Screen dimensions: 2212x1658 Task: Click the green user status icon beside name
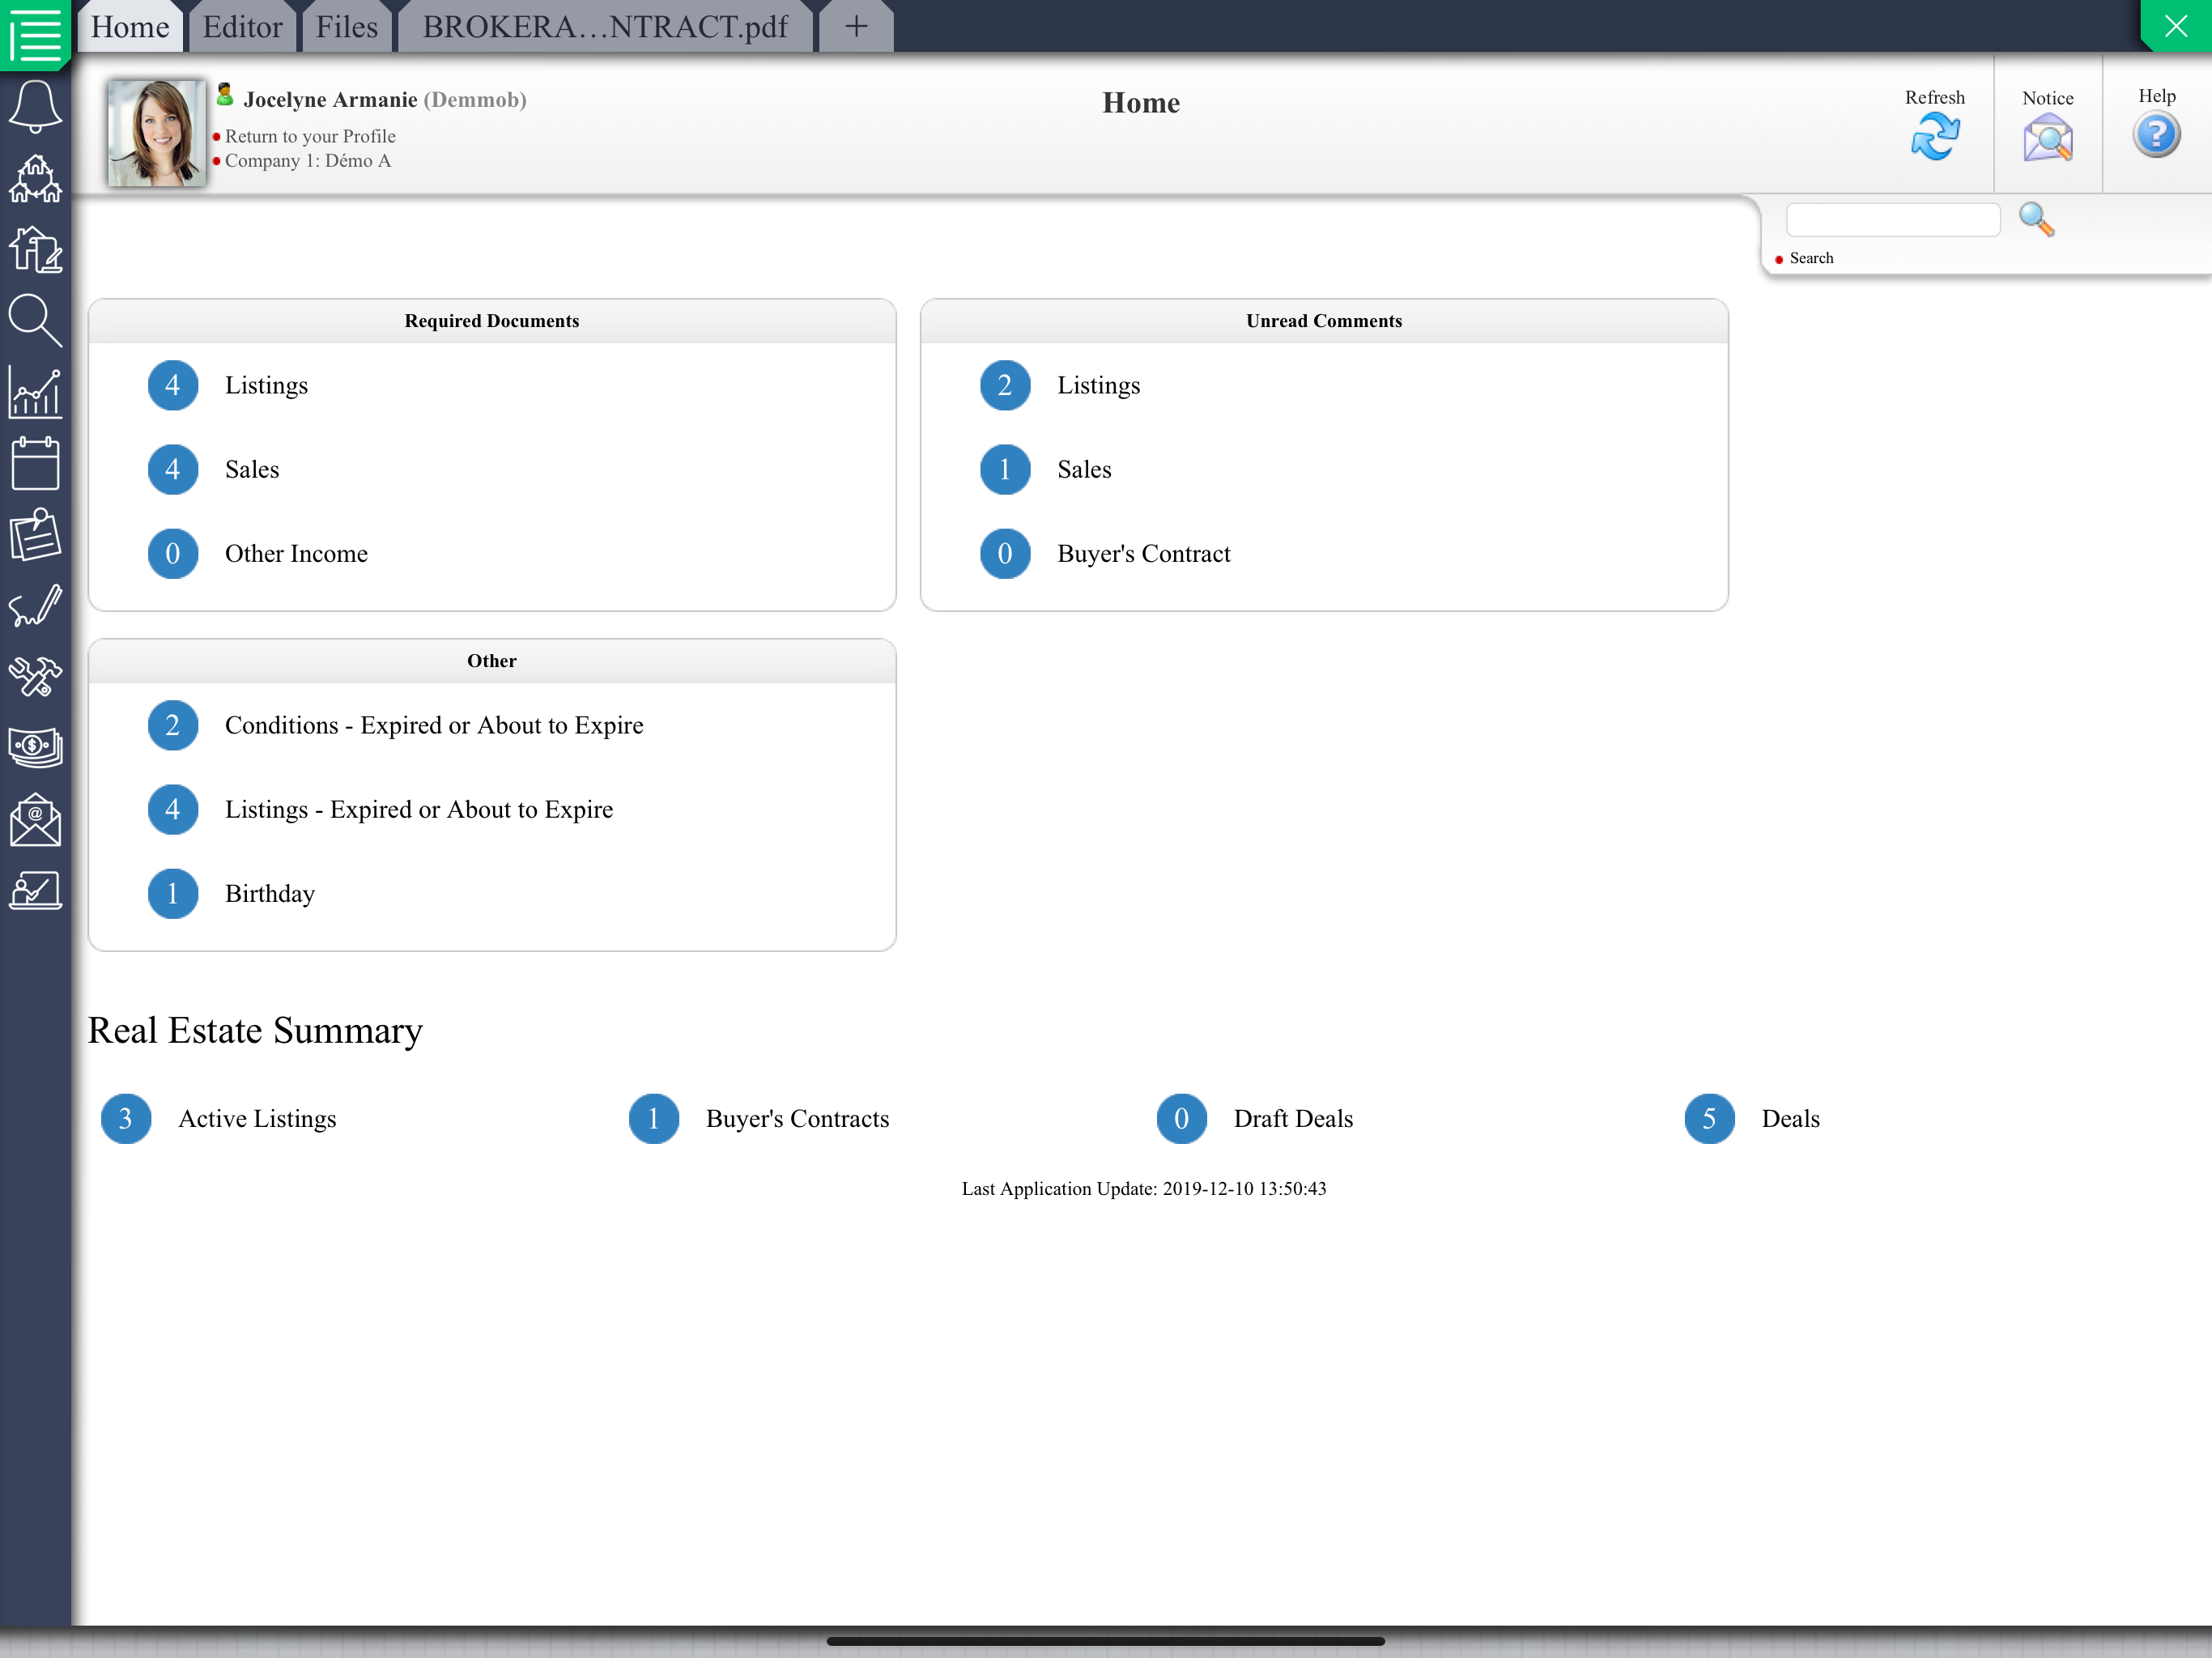(x=225, y=95)
